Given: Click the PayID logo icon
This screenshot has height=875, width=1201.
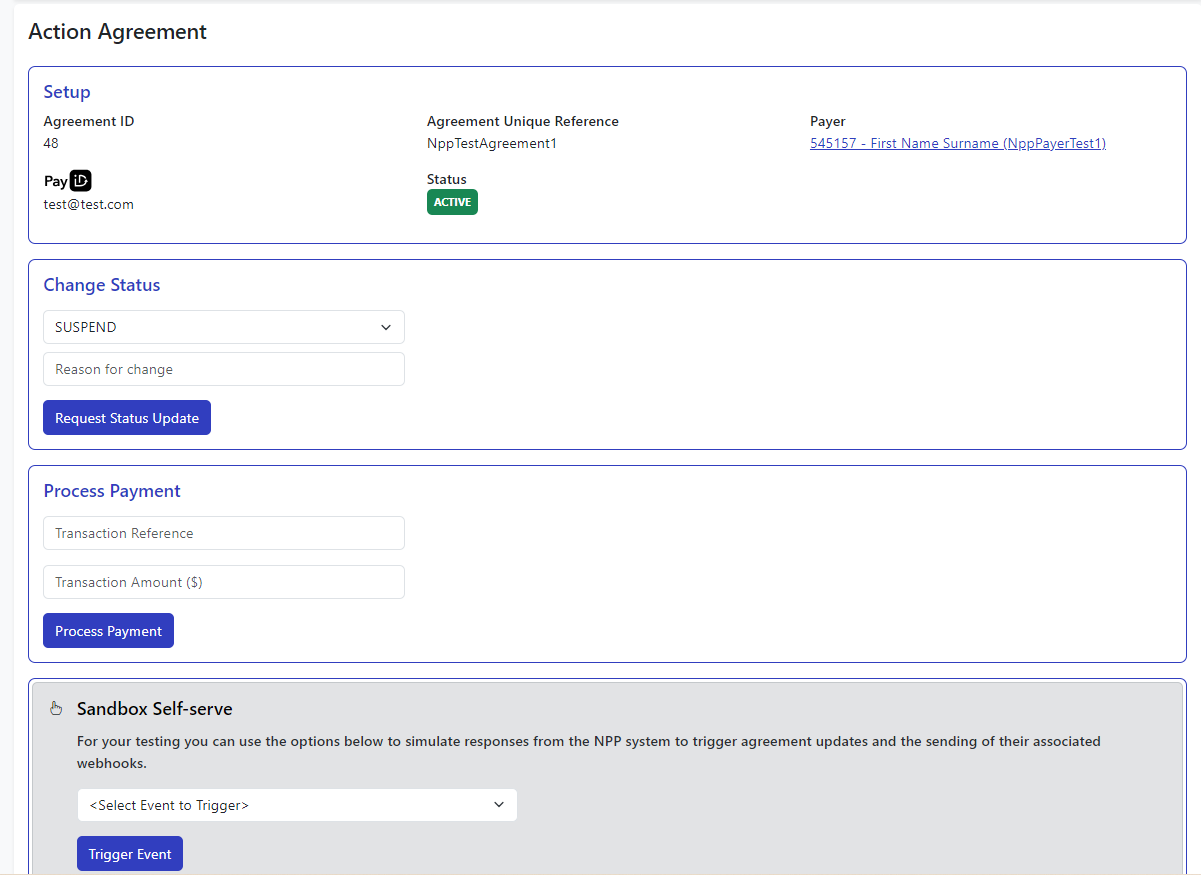Looking at the screenshot, I should (x=68, y=181).
